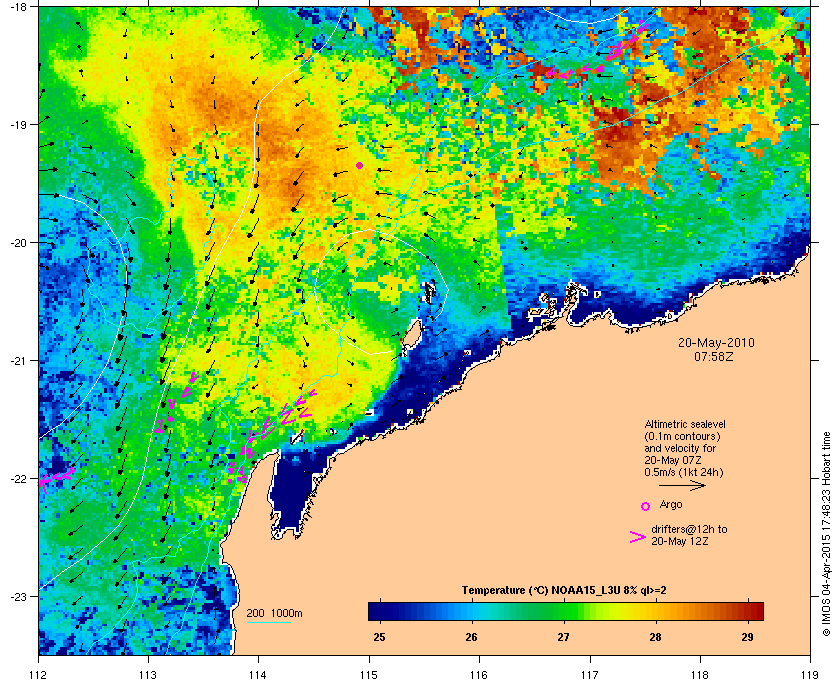Click the time label 07:58Z
Screen dimensions: 840x680
(x=714, y=356)
